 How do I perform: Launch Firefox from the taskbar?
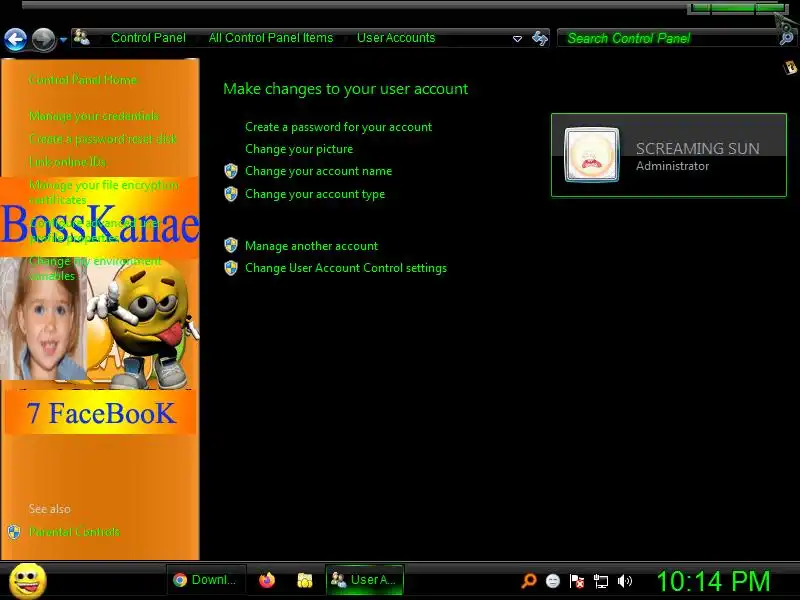(x=267, y=580)
